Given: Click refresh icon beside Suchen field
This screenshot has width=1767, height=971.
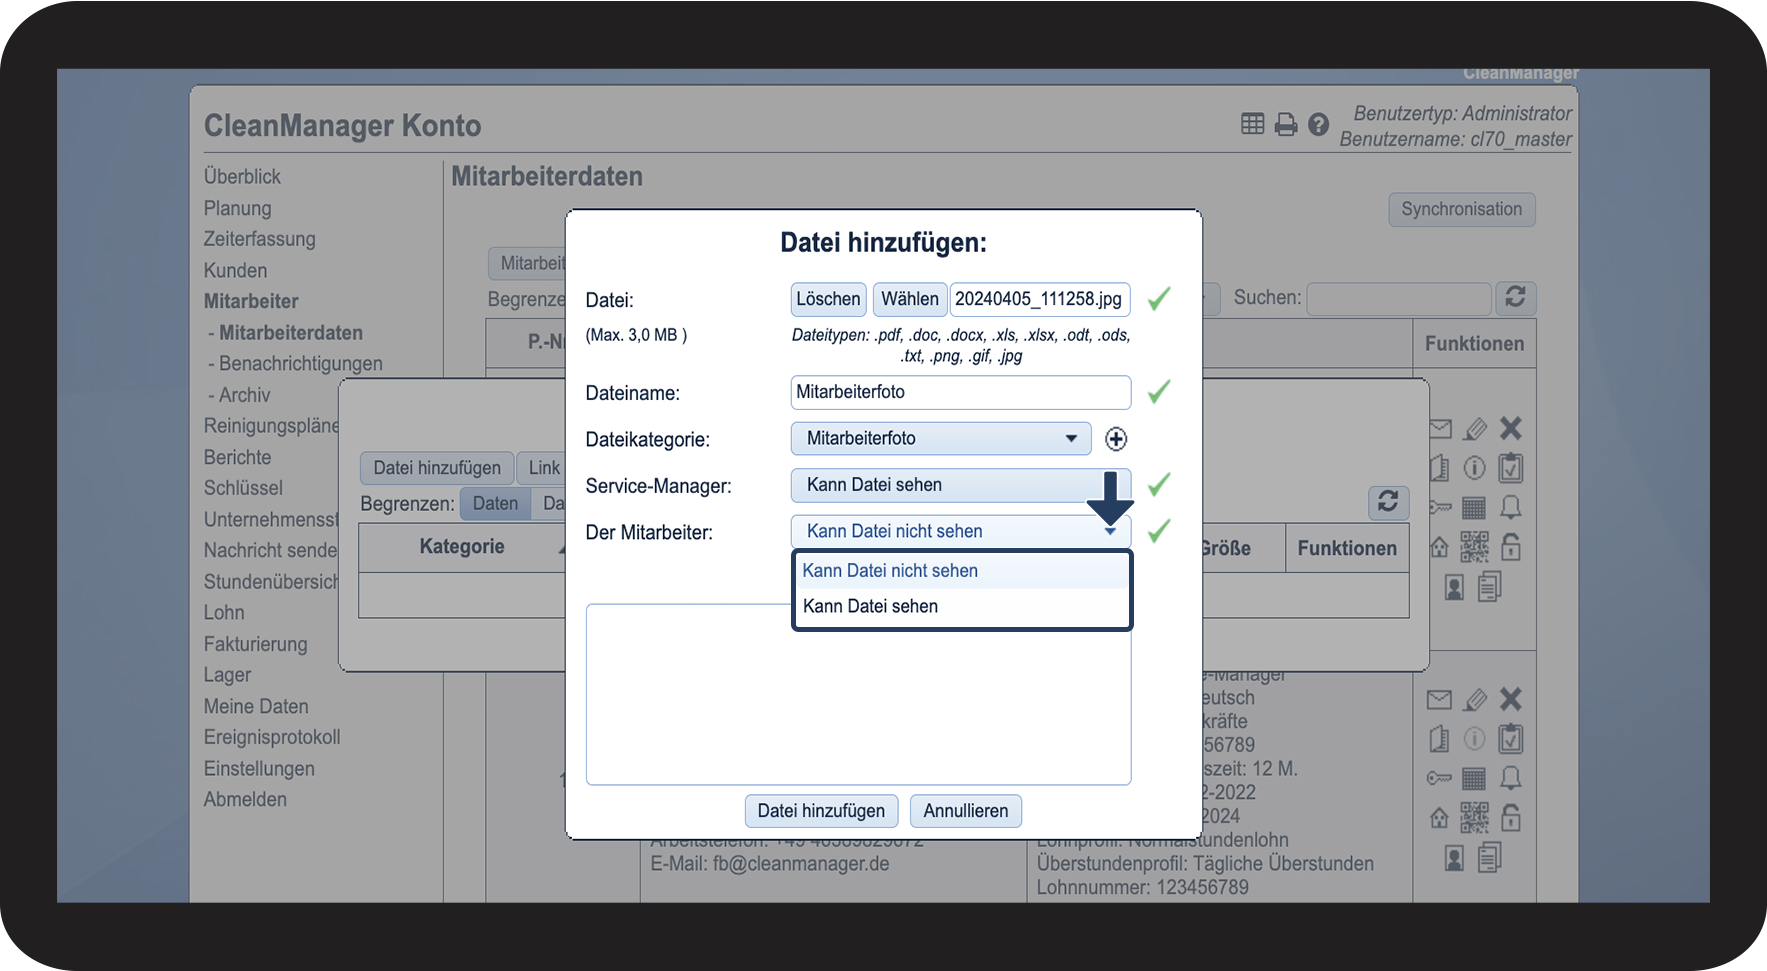Looking at the screenshot, I should tap(1515, 297).
